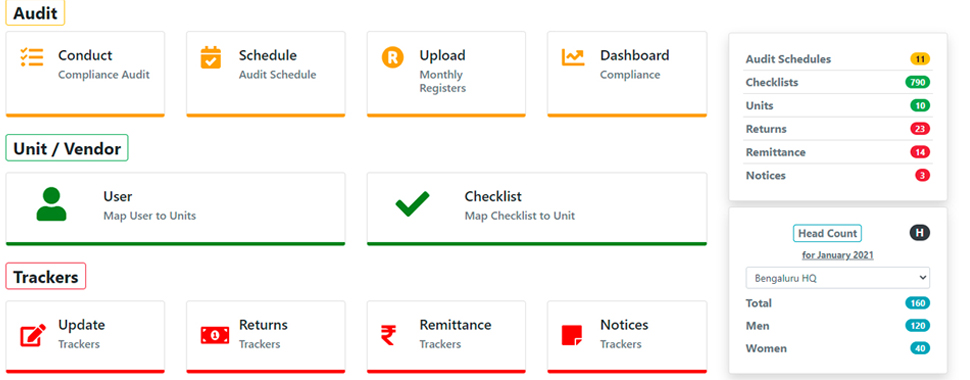The width and height of the screenshot is (970, 380).
Task: Click the Remittance rupee icon
Action: click(388, 335)
